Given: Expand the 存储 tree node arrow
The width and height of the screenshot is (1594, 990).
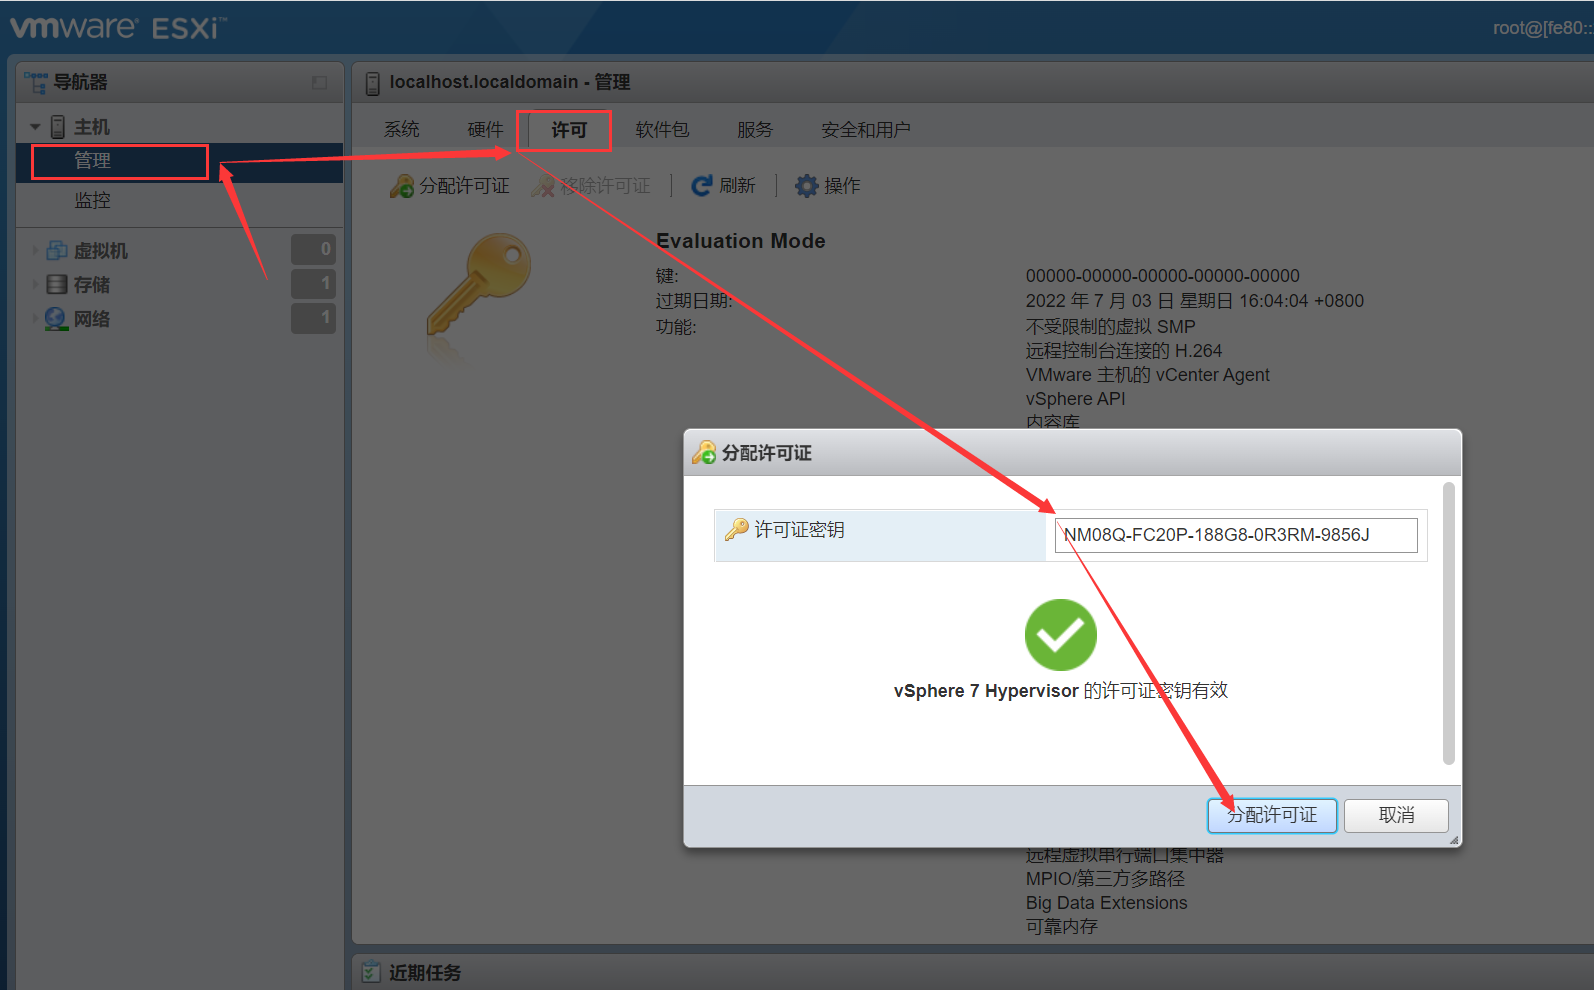Looking at the screenshot, I should coord(35,285).
